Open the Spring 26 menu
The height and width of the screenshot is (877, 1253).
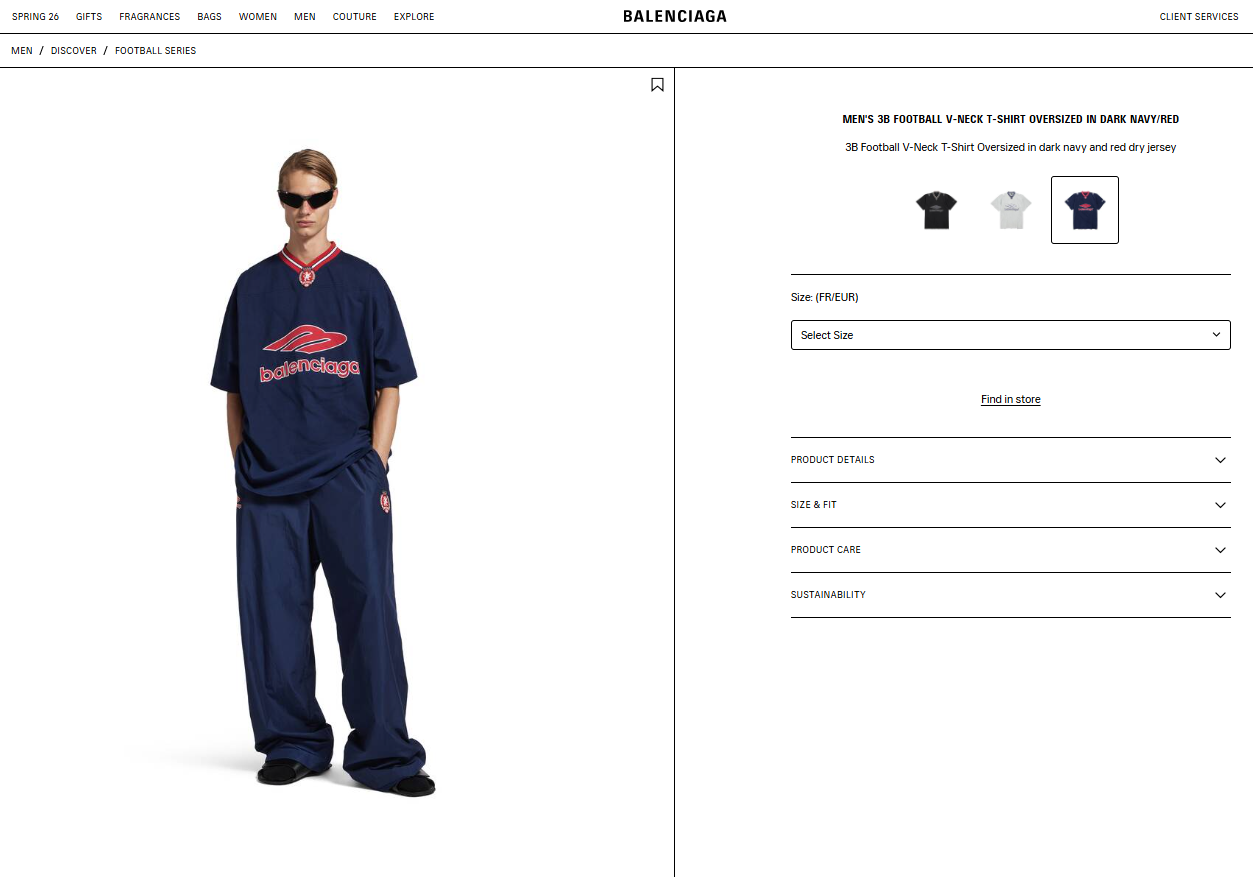(35, 17)
